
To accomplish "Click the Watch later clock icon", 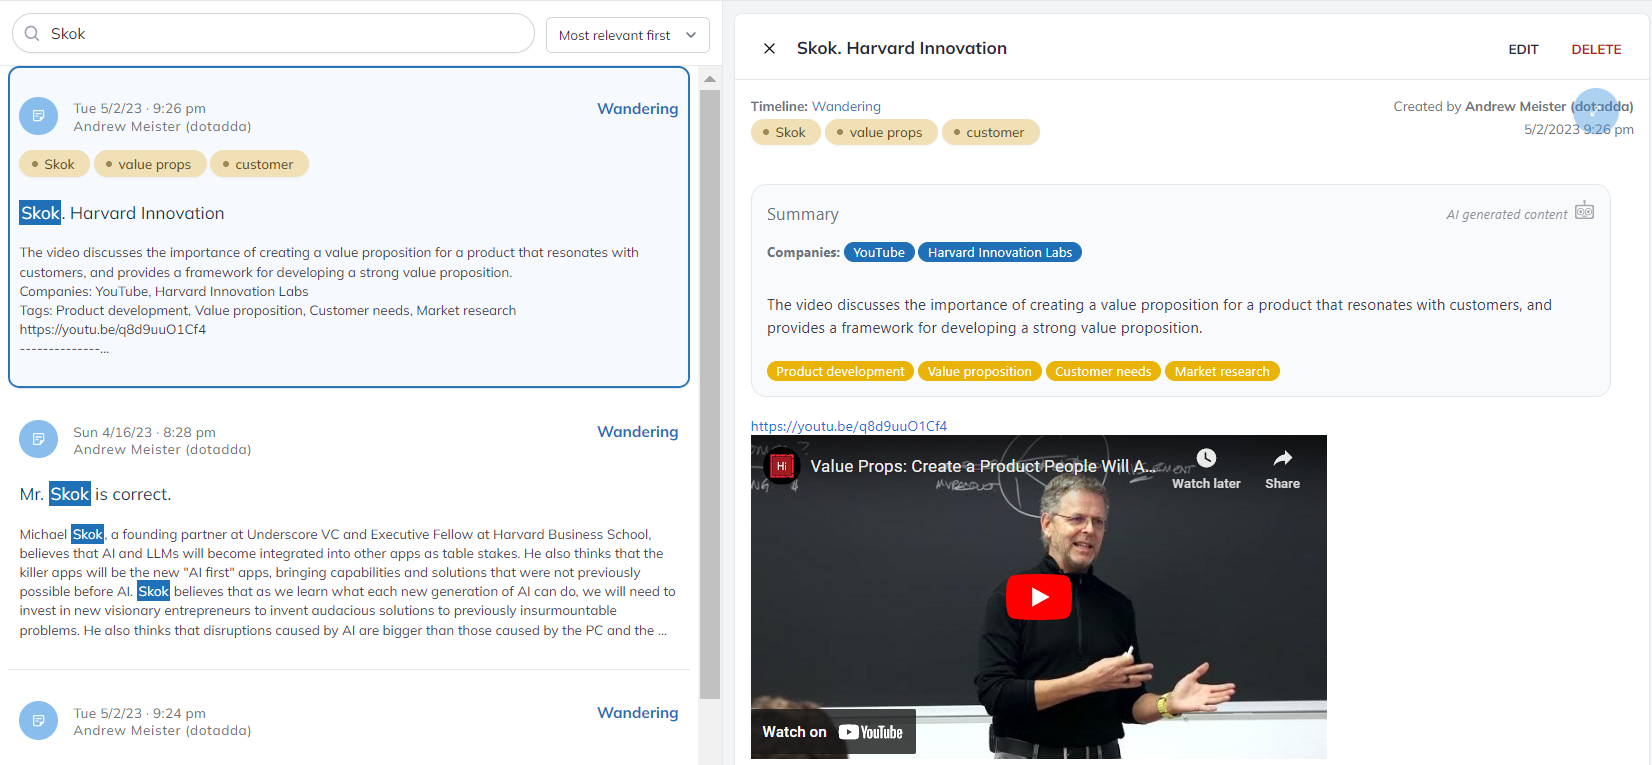I will coord(1206,459).
